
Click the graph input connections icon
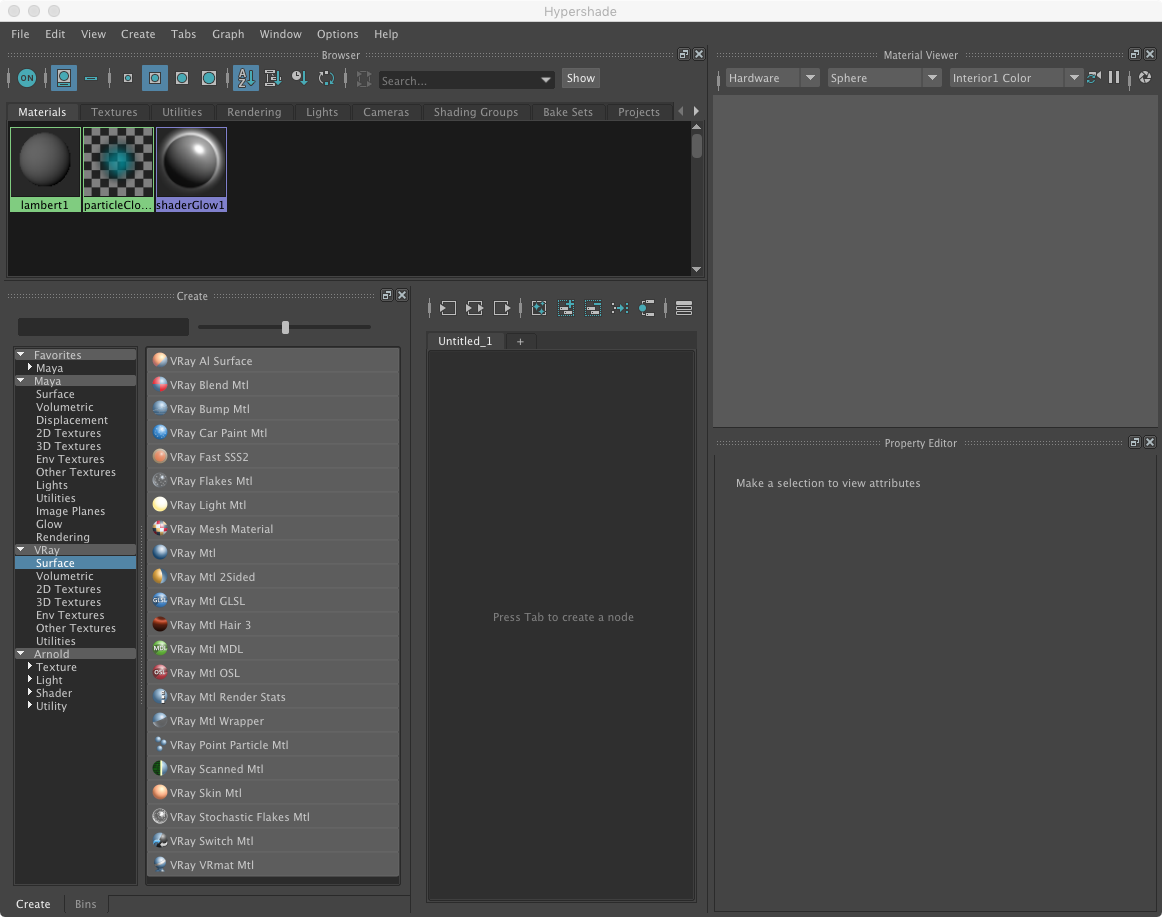[x=447, y=308]
